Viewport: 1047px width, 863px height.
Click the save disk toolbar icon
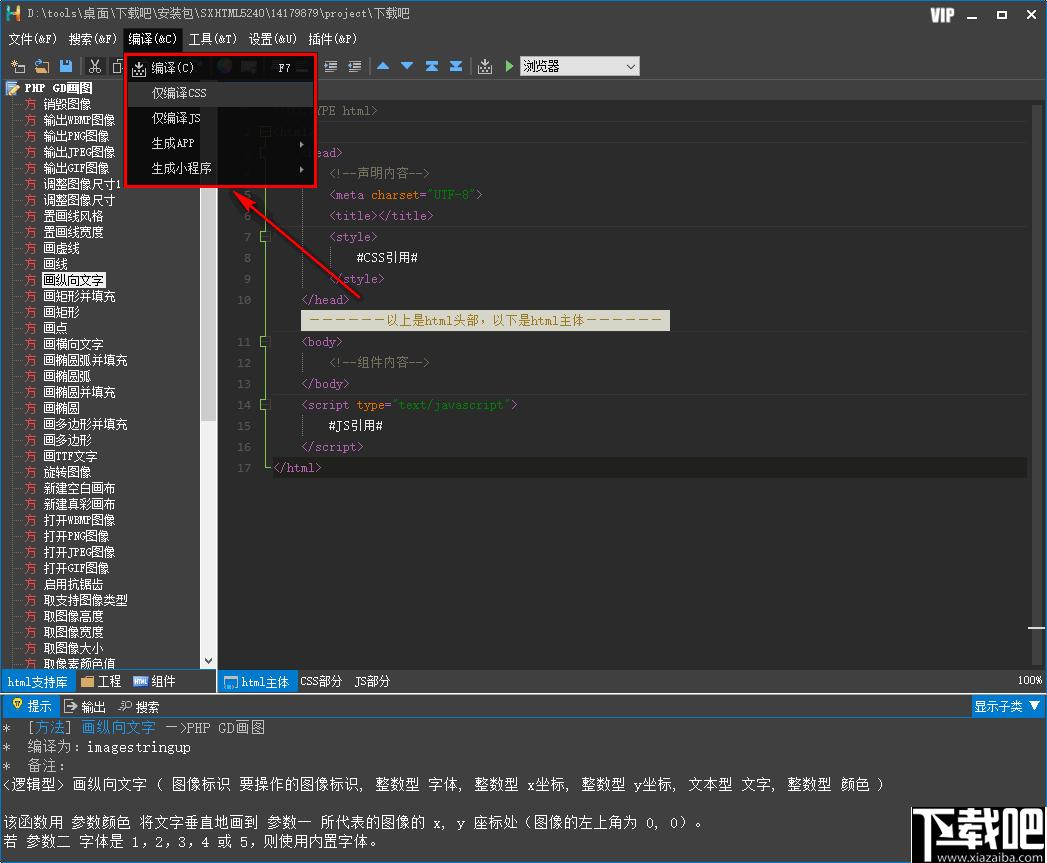(65, 66)
